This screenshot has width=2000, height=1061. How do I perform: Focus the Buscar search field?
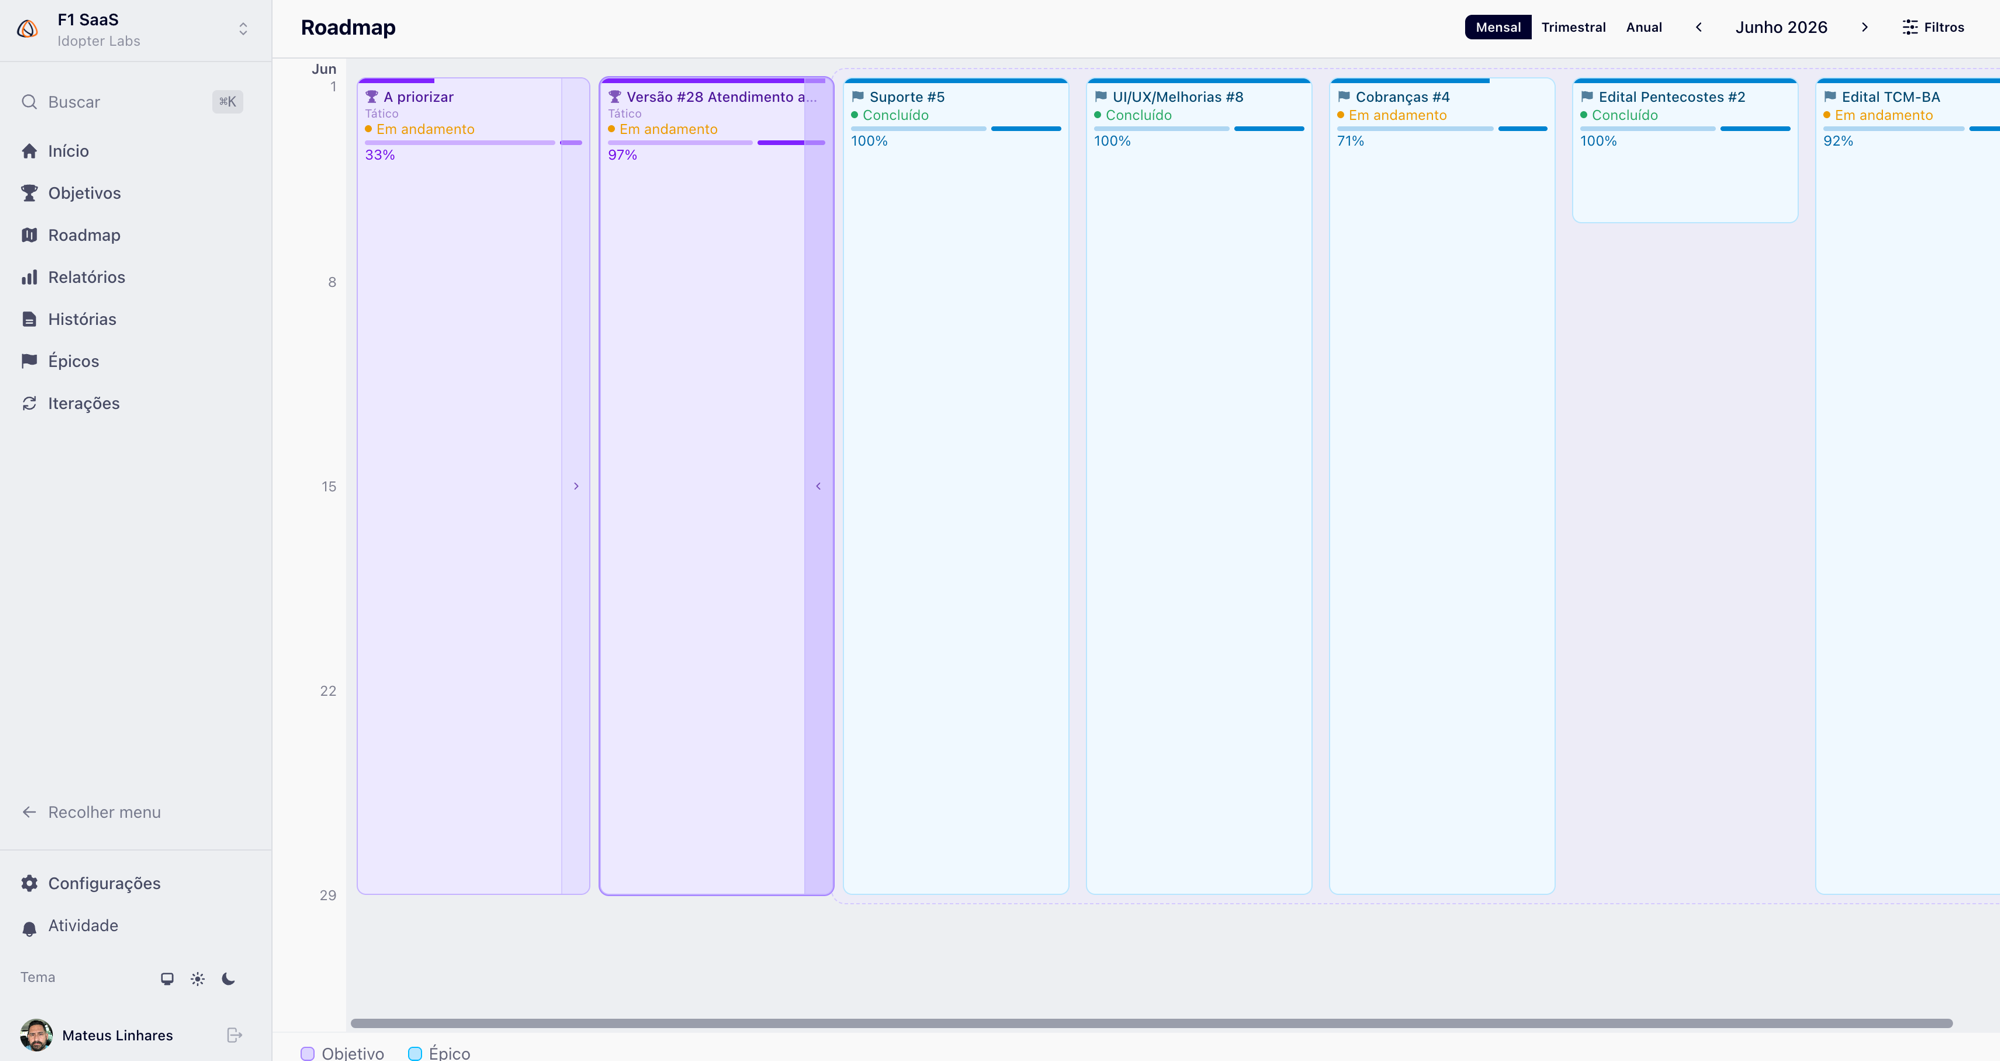click(132, 102)
